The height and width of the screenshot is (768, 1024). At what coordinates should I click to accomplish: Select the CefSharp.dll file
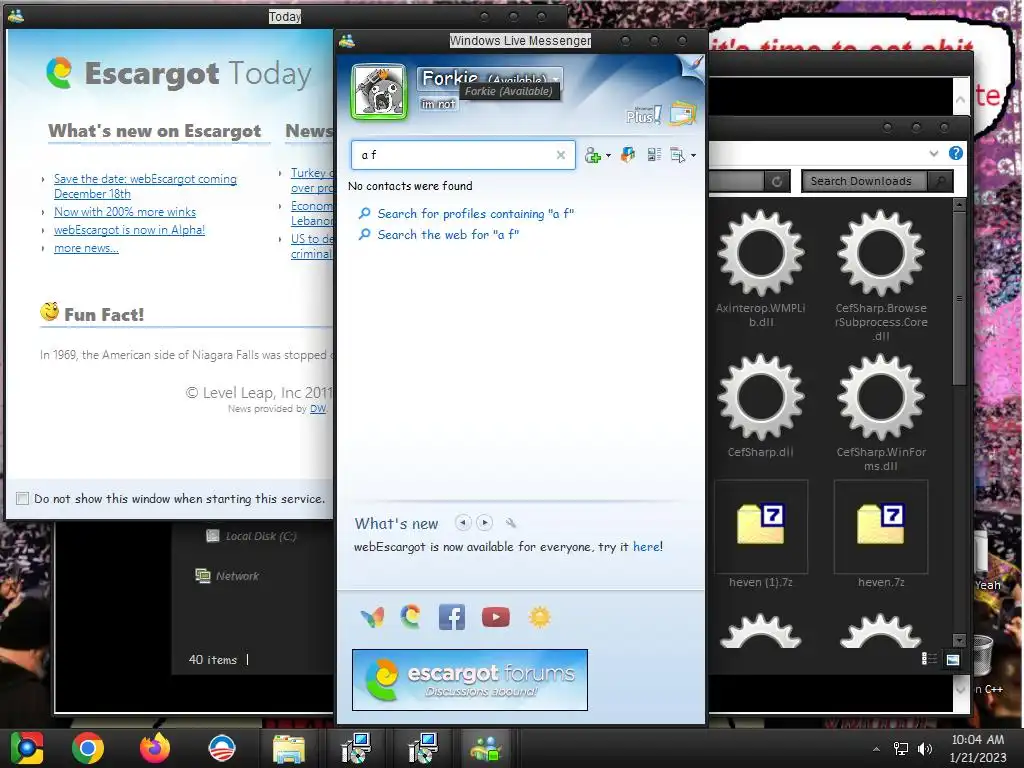[x=761, y=405]
